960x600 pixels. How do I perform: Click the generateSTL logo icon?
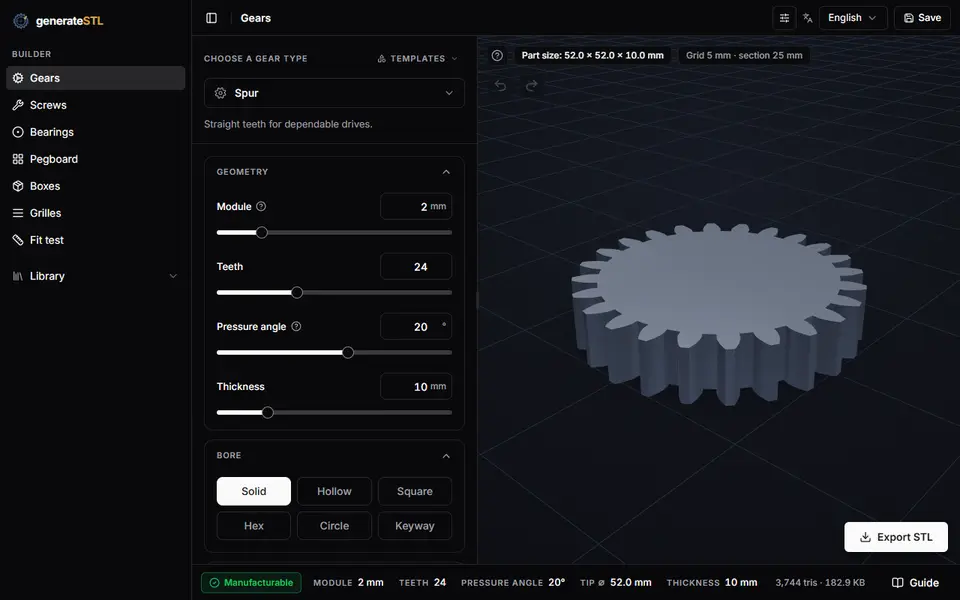[x=21, y=21]
